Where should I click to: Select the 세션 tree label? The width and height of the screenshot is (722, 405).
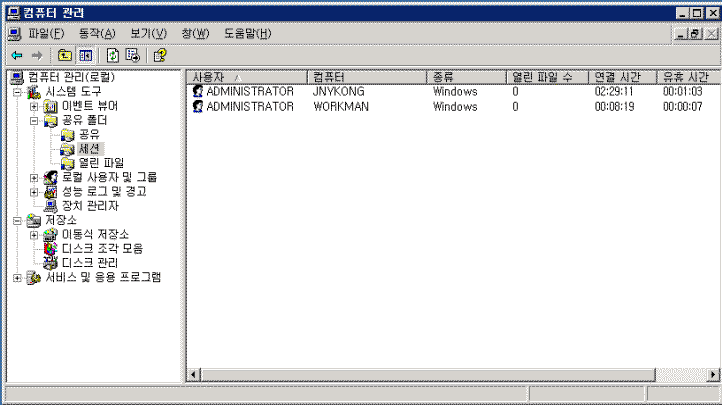(x=89, y=149)
